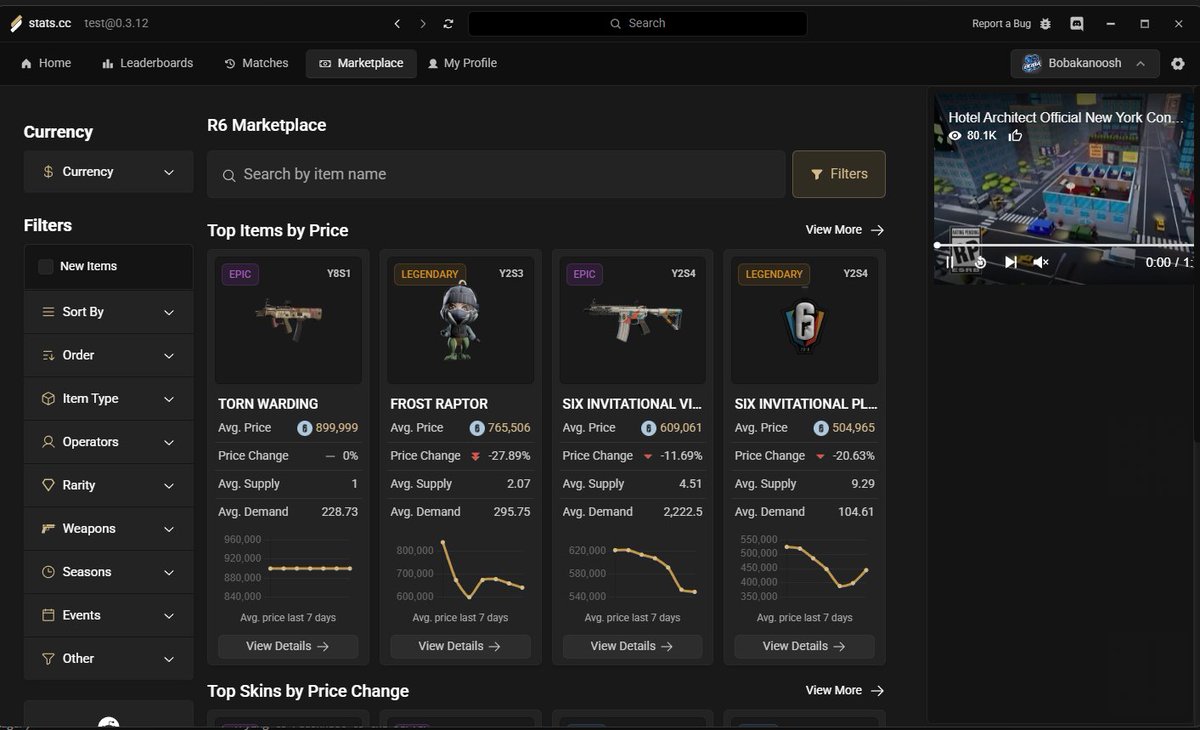Click the Operators person icon
Viewport: 1200px width, 730px height.
pyautogui.click(x=48, y=442)
